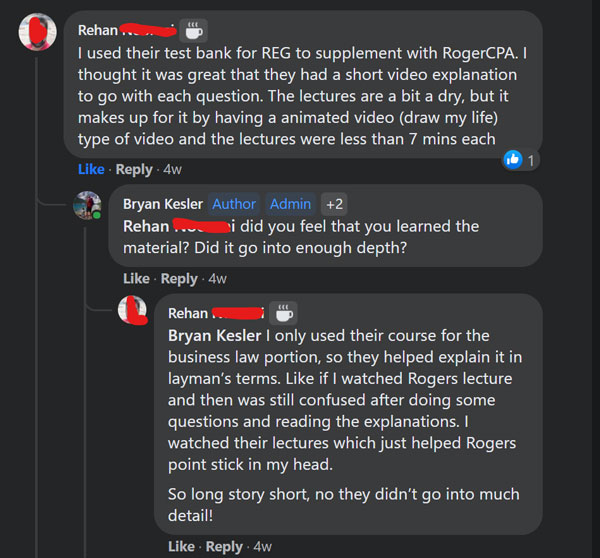The width and height of the screenshot is (600, 558).
Task: Open the 4w timestamp on the first comment
Action: (173, 169)
